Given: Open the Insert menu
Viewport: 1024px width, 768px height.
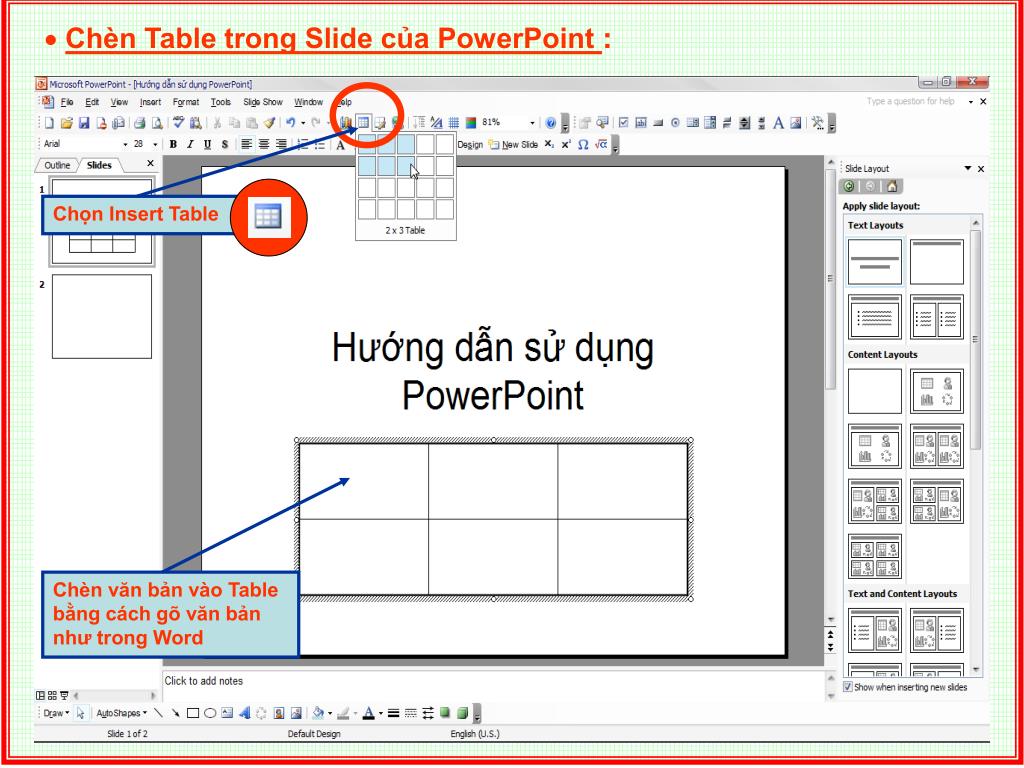Looking at the screenshot, I should pyautogui.click(x=150, y=102).
